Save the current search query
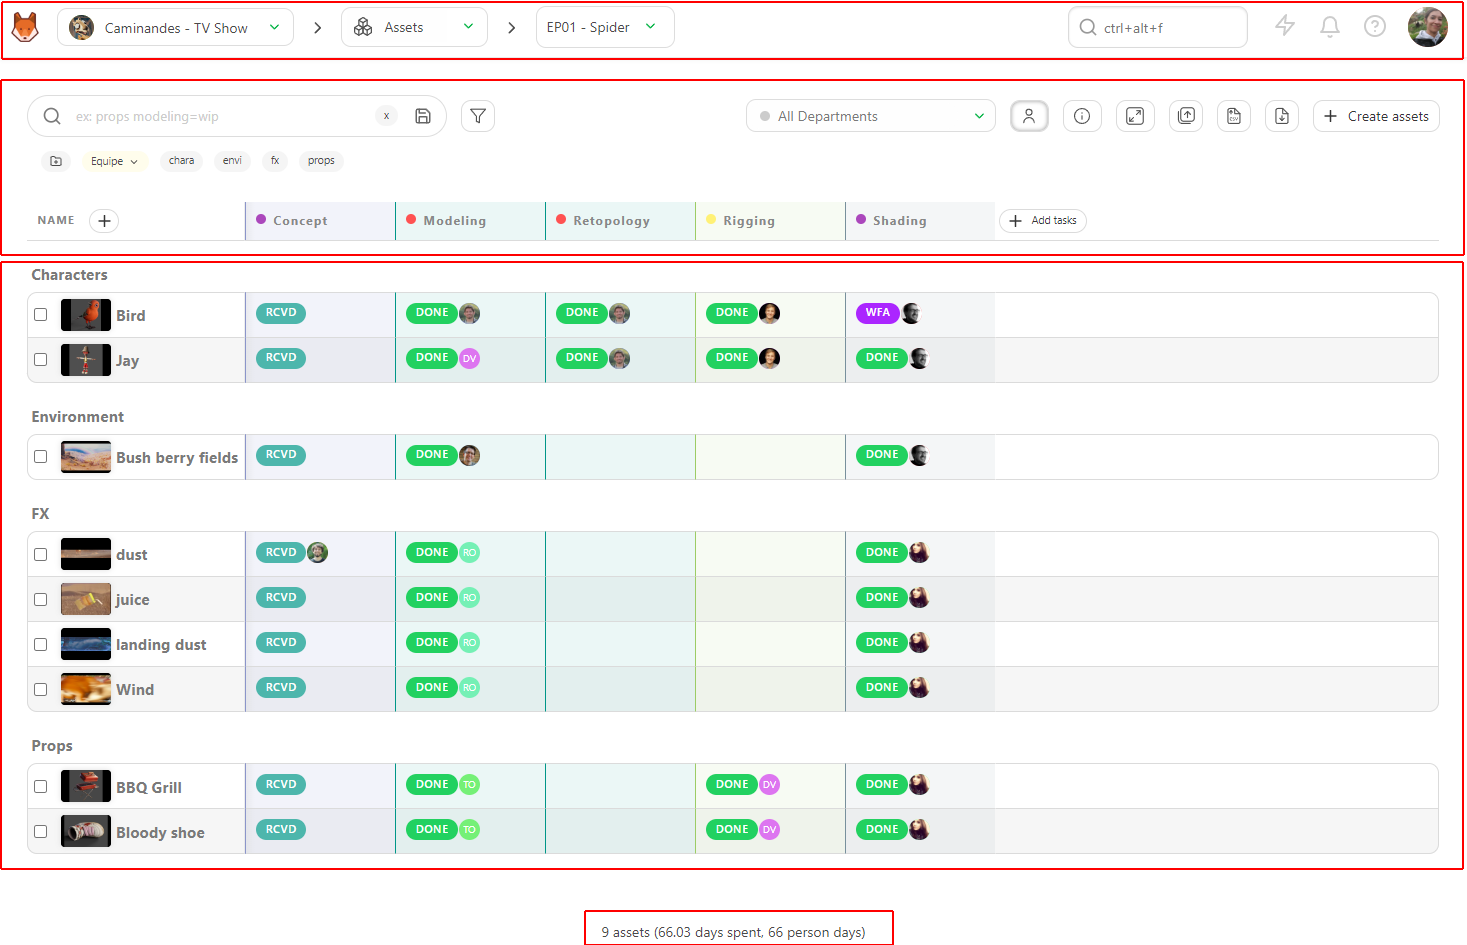Viewport: 1467px width, 945px height. [x=423, y=116]
